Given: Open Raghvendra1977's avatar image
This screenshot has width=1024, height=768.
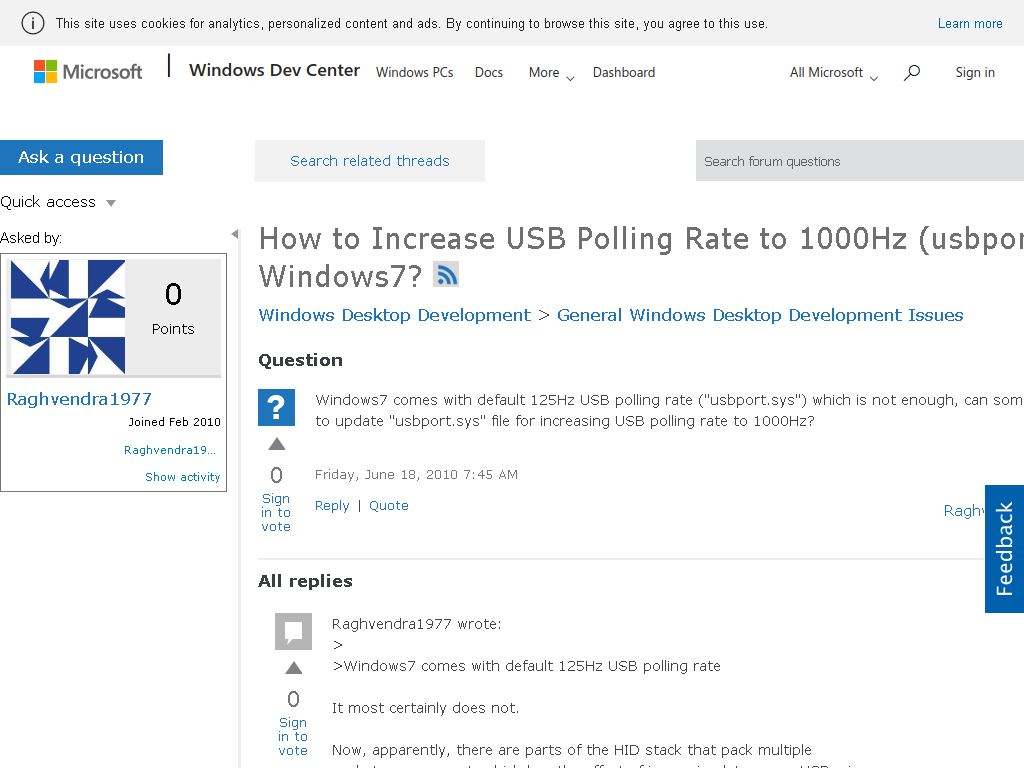Looking at the screenshot, I should [x=68, y=317].
